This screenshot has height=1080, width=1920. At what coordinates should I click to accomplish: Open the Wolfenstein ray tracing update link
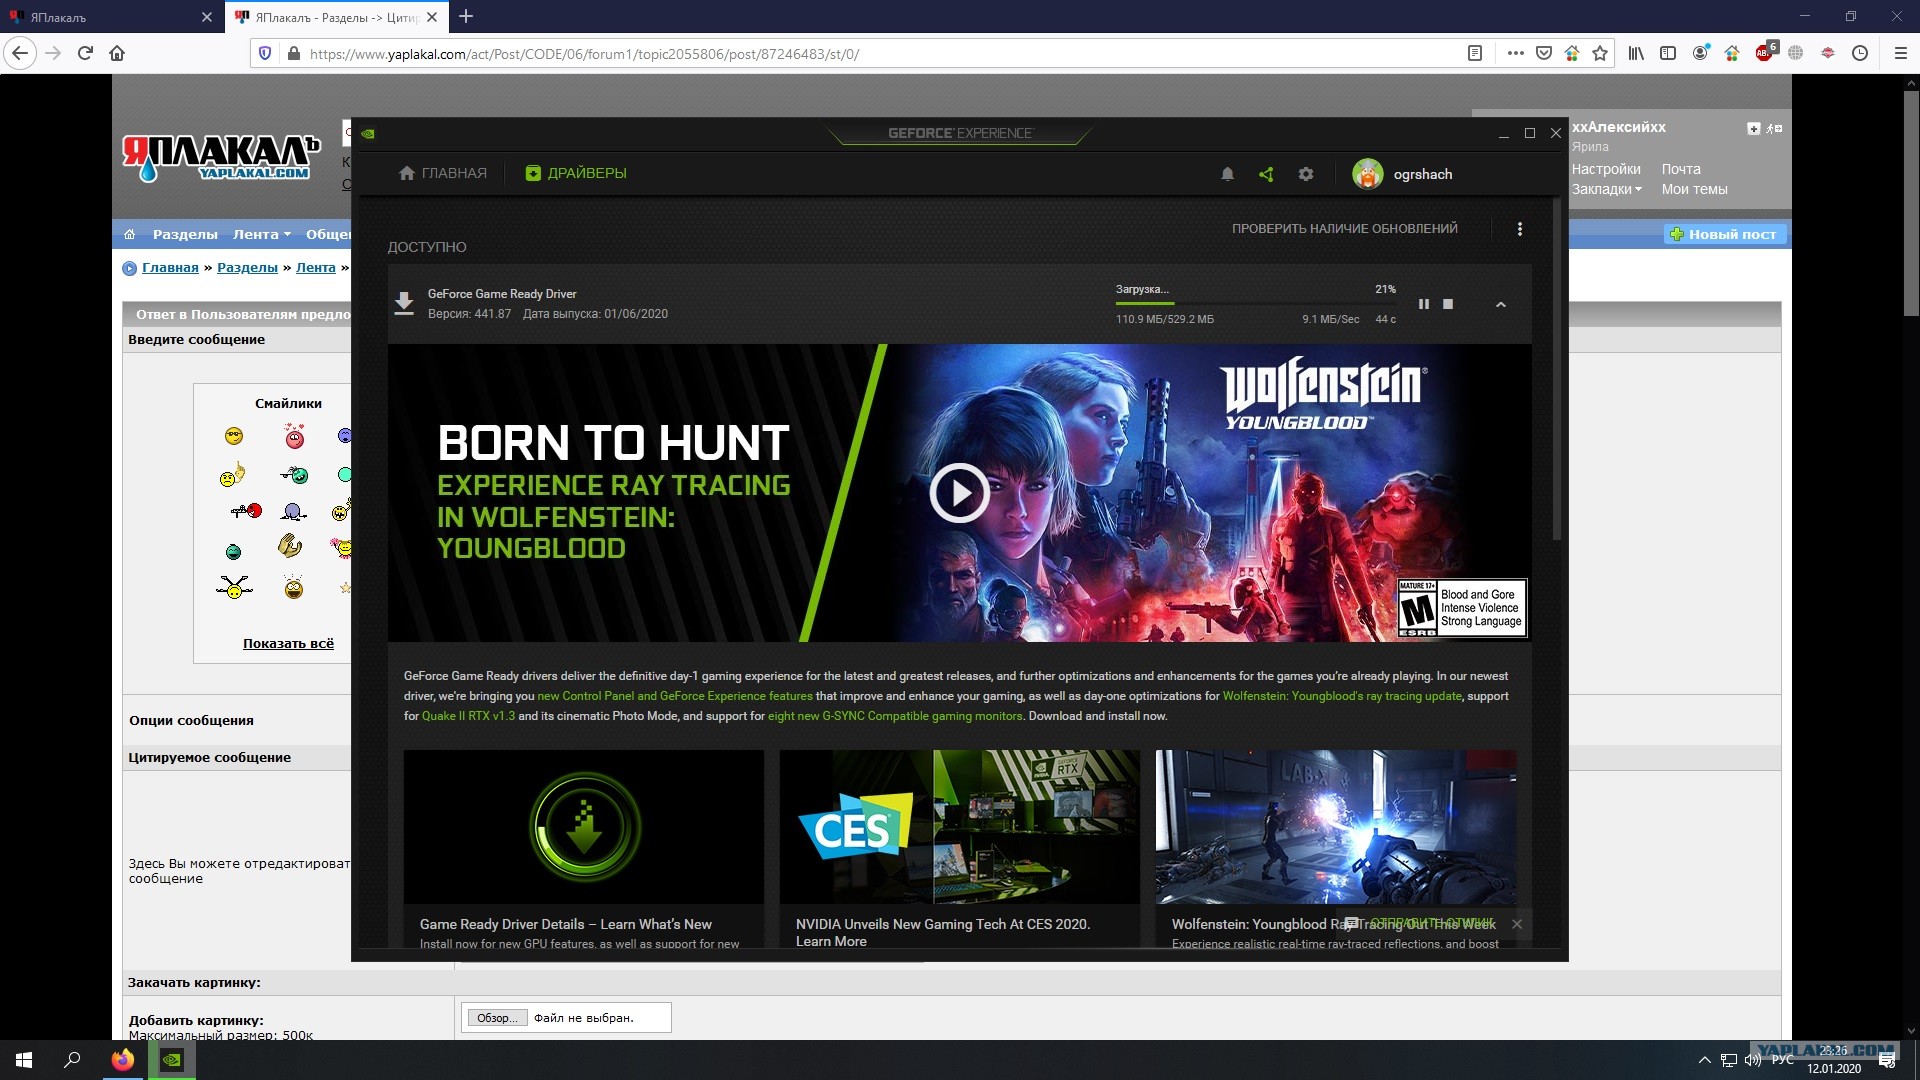pyautogui.click(x=1342, y=696)
